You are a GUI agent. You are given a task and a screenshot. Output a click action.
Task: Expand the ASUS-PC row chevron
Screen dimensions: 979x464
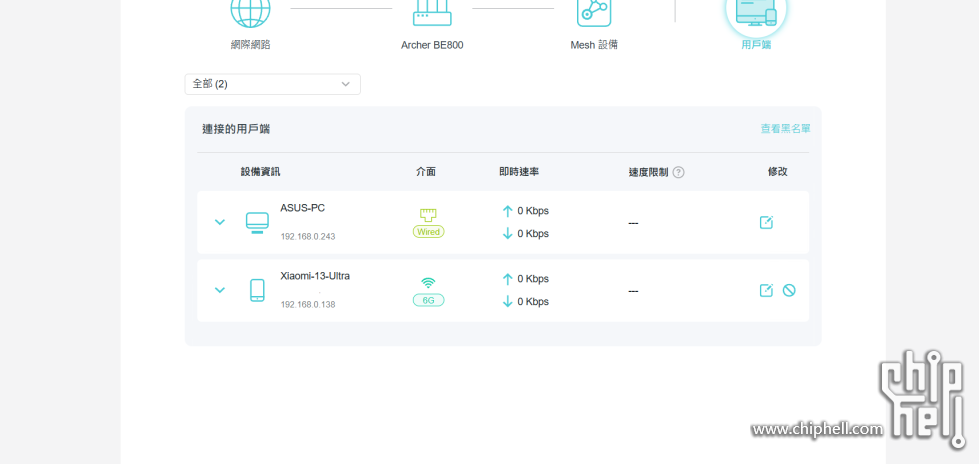(220, 222)
